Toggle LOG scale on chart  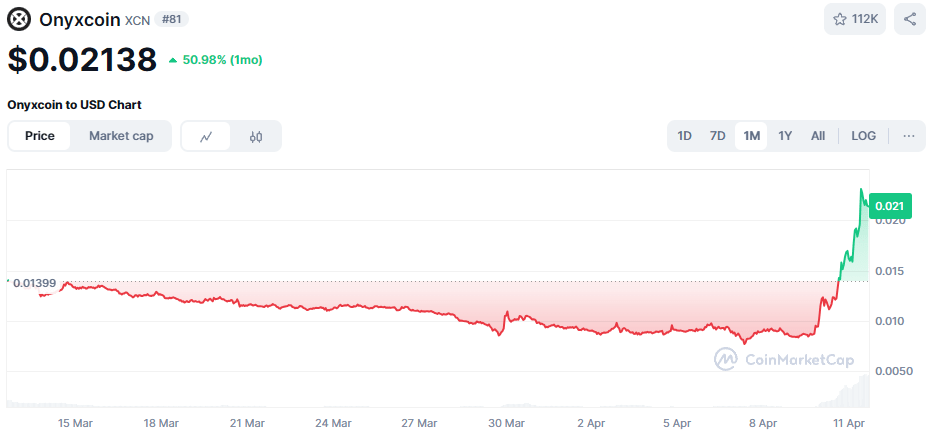pyautogui.click(x=863, y=136)
